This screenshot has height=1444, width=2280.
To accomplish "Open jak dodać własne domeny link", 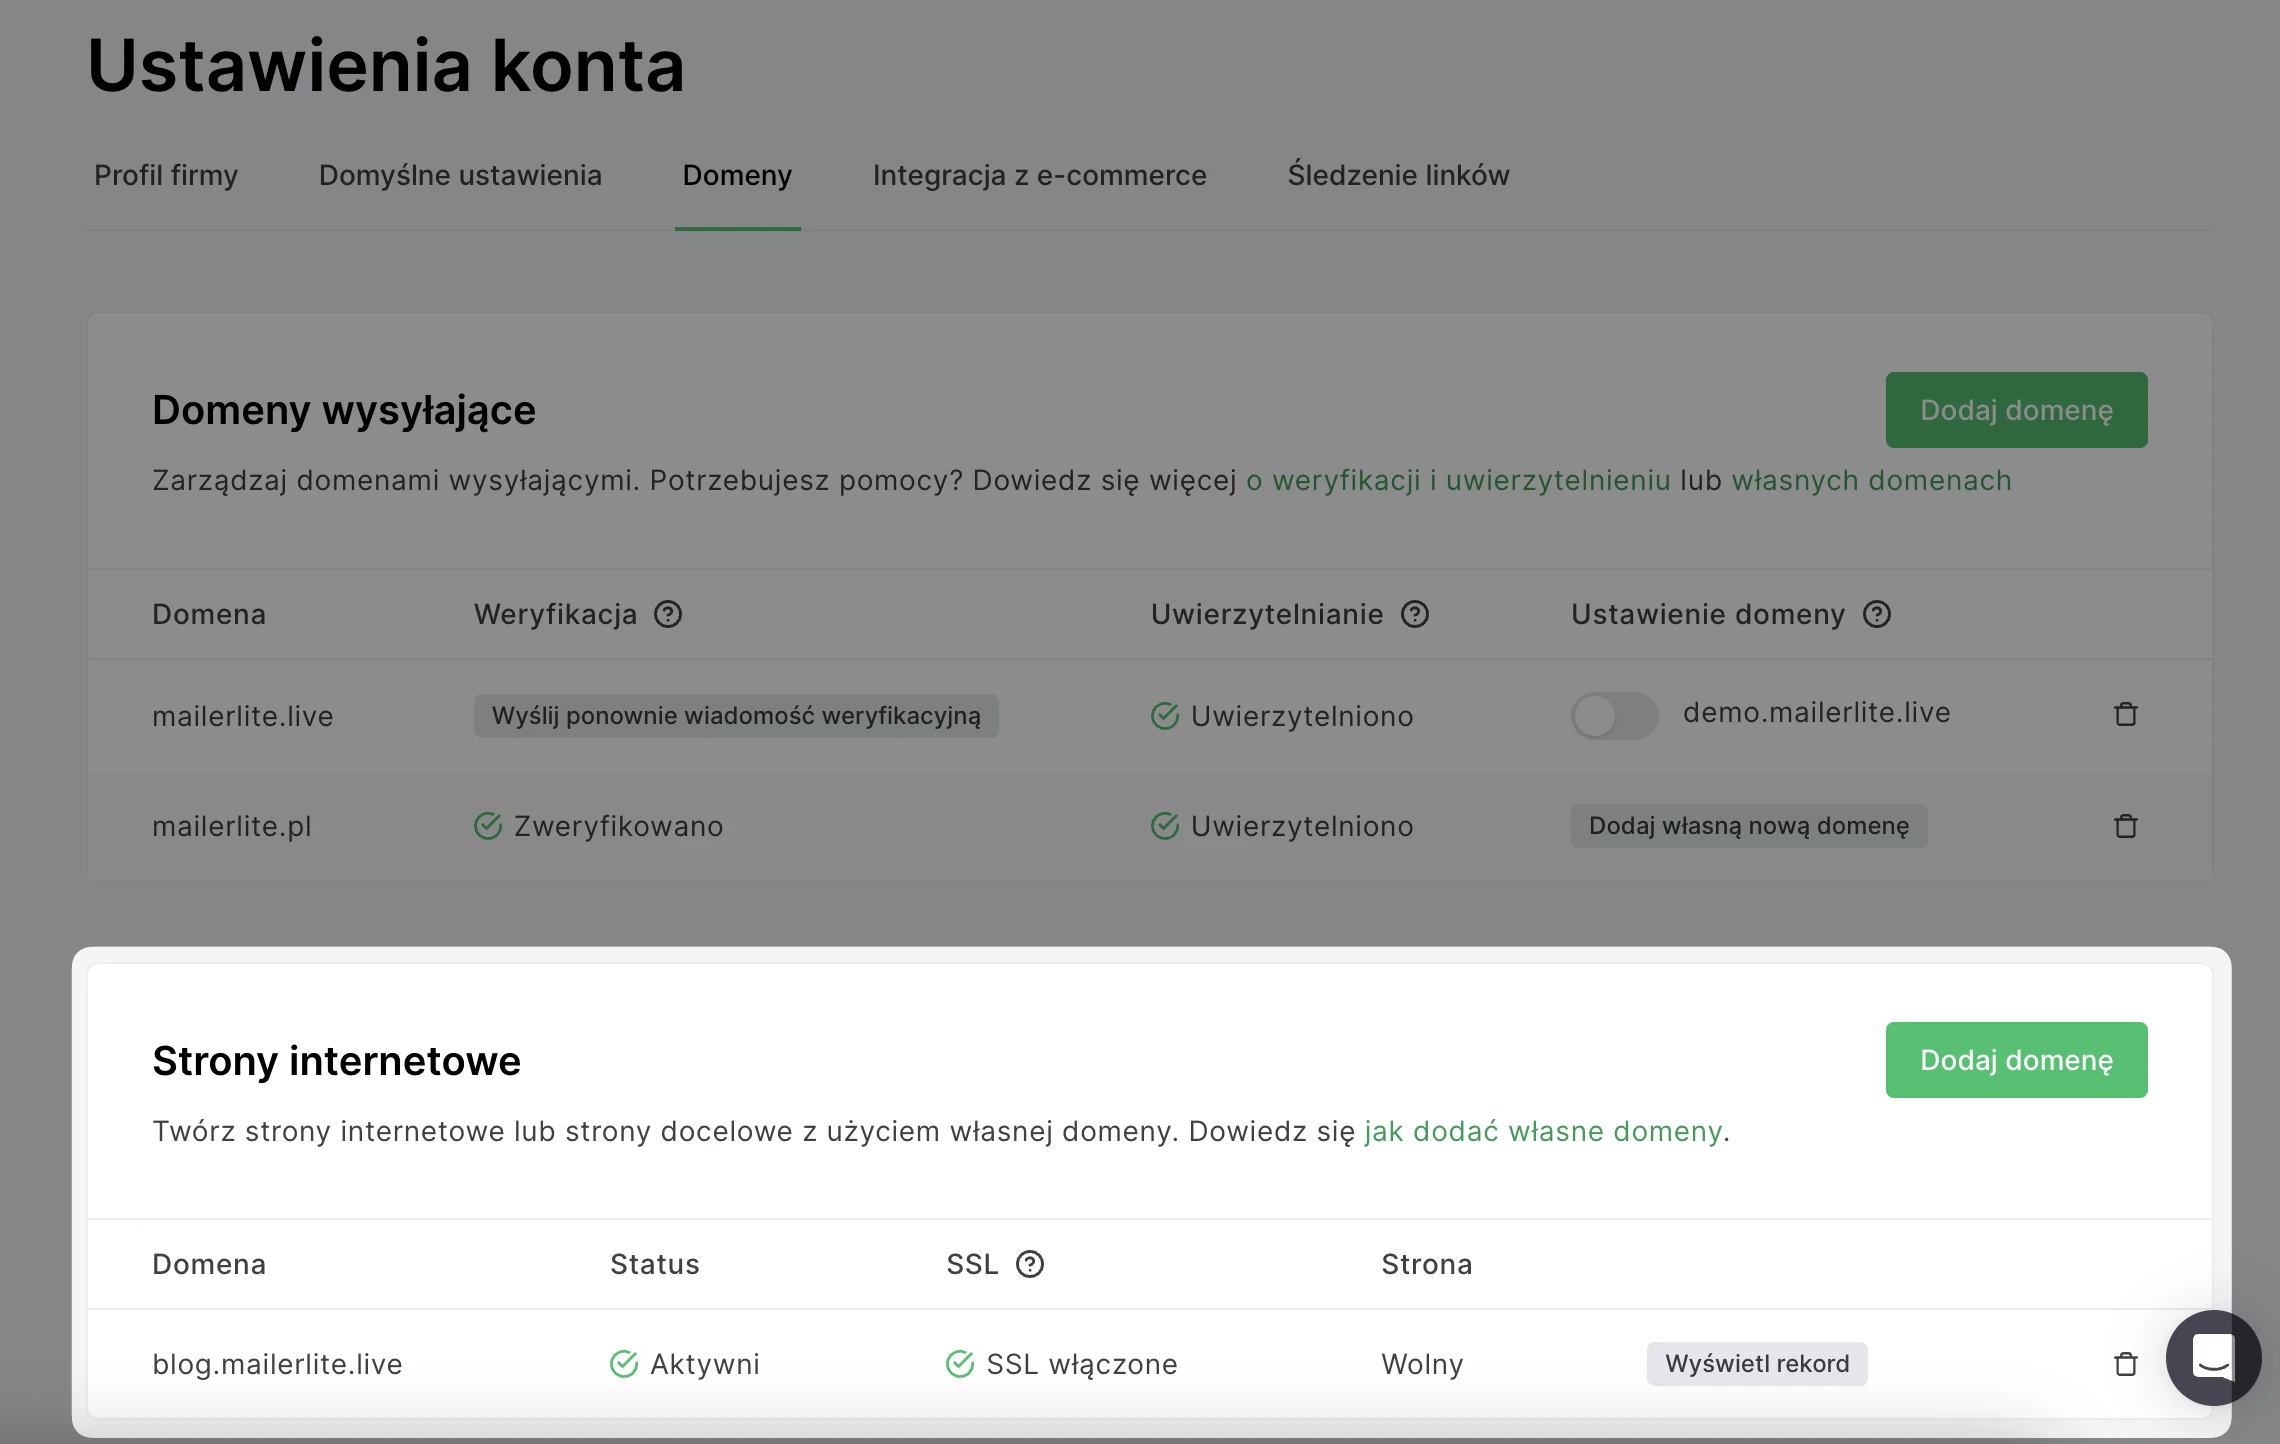I will click(1542, 1131).
